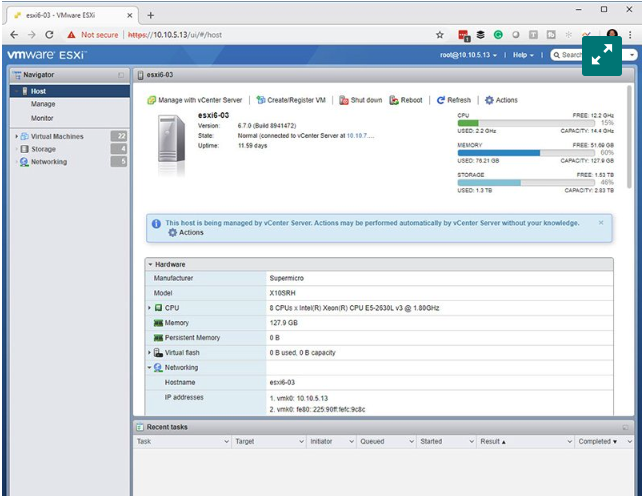Expand the CPU hardware row
The width and height of the screenshot is (642, 496).
click(x=149, y=308)
